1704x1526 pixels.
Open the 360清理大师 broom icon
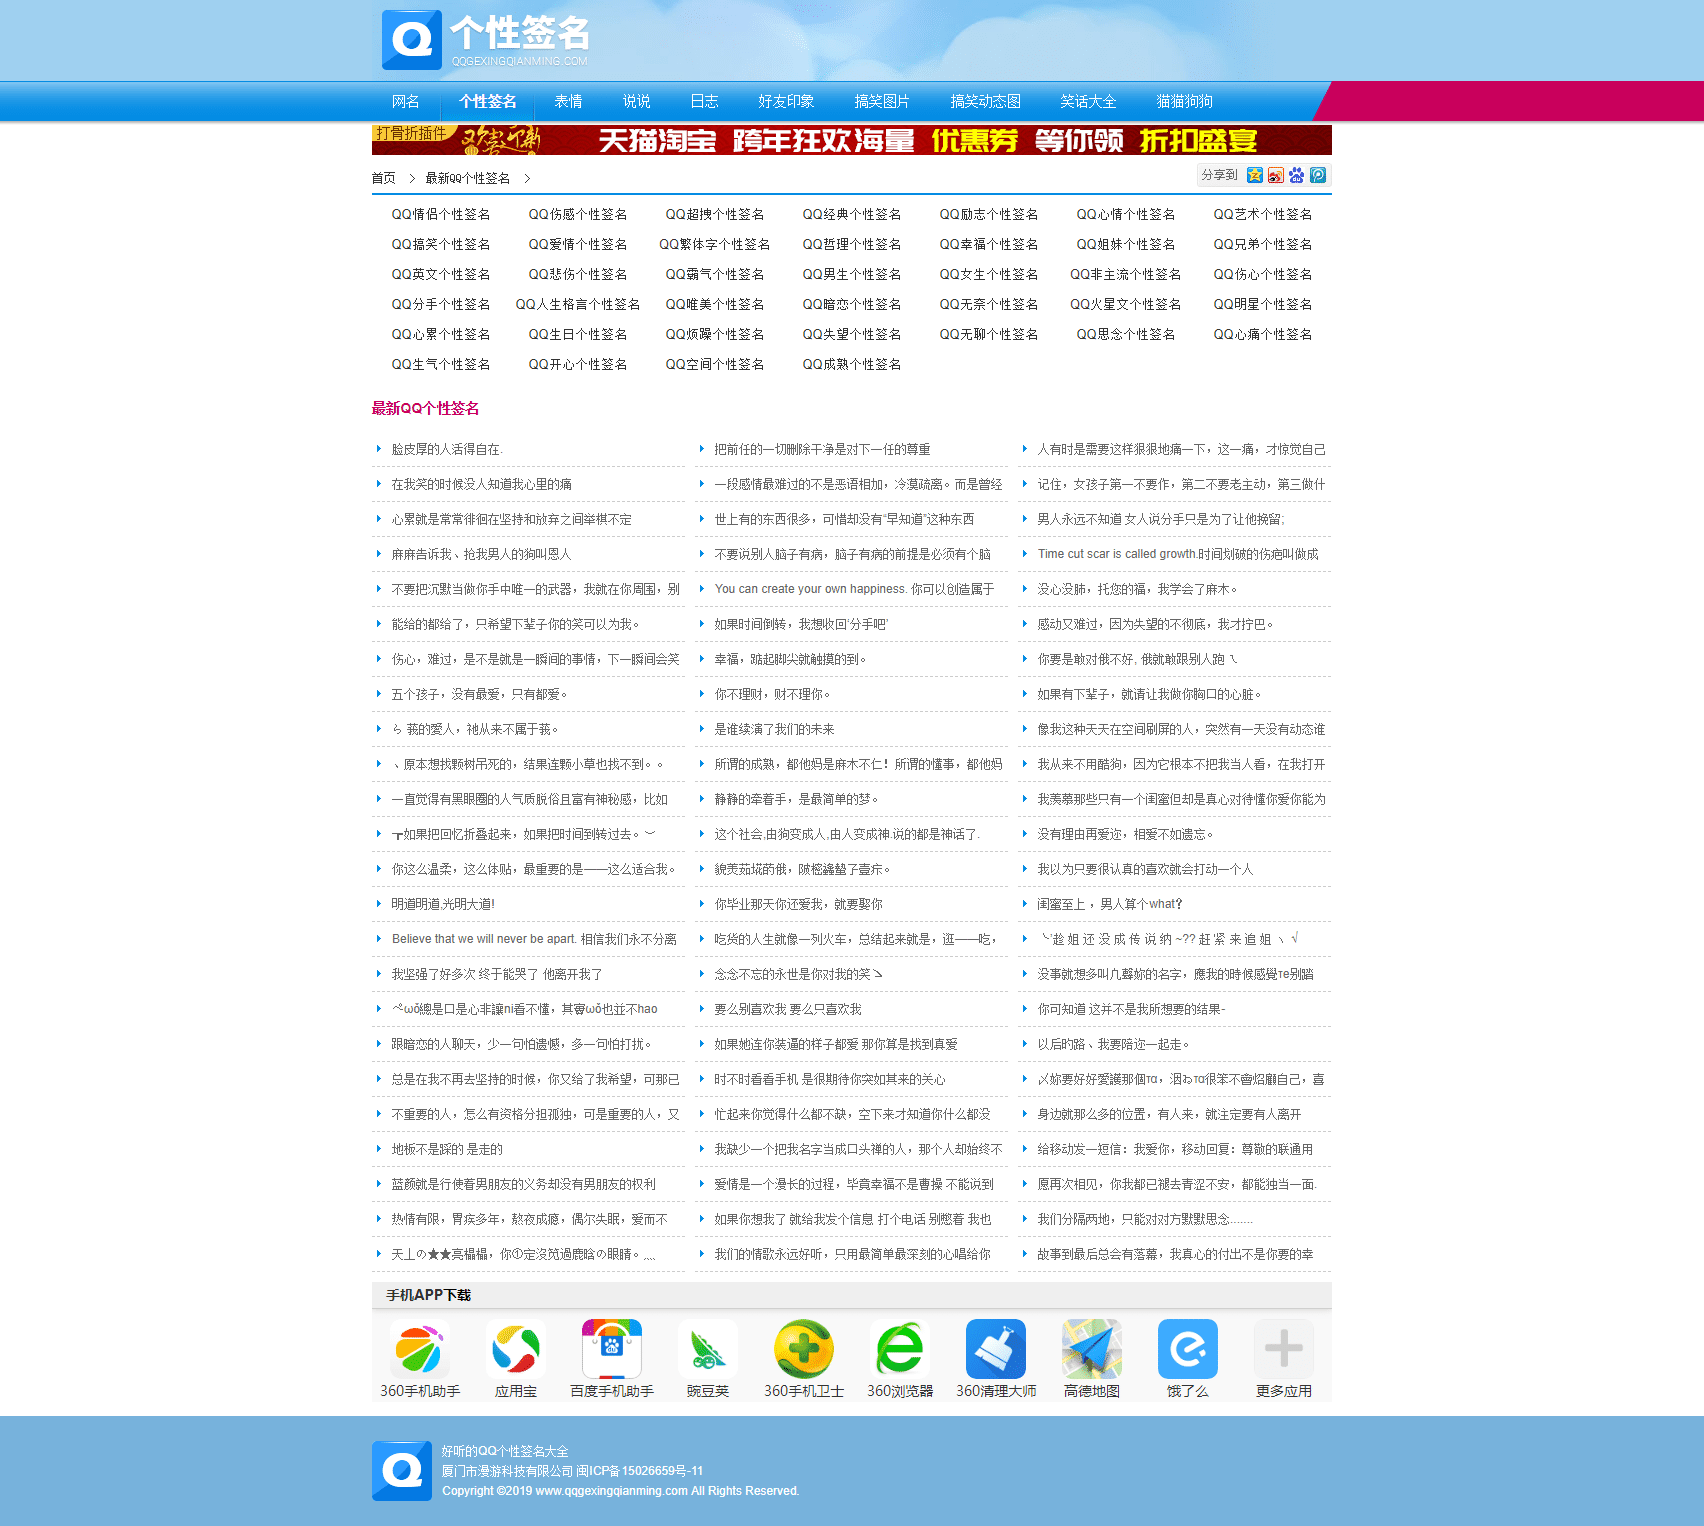pyautogui.click(x=996, y=1349)
